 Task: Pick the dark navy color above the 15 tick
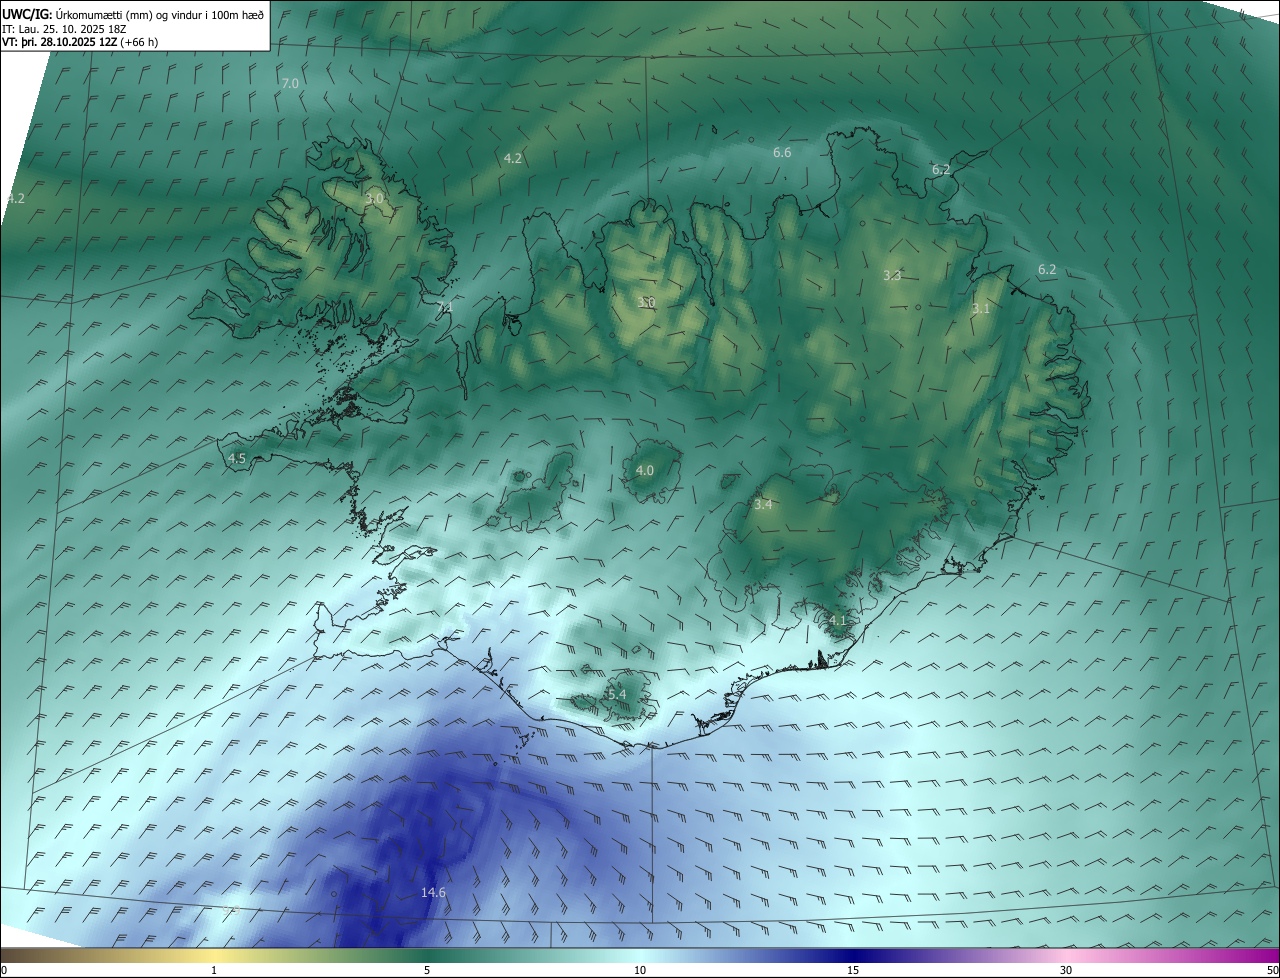pos(853,955)
